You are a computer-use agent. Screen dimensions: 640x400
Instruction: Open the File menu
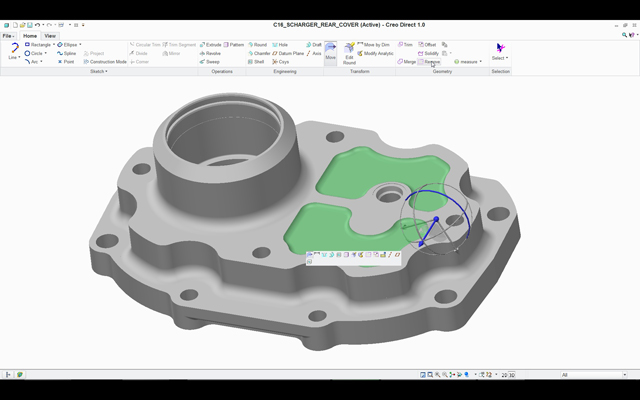point(8,35)
